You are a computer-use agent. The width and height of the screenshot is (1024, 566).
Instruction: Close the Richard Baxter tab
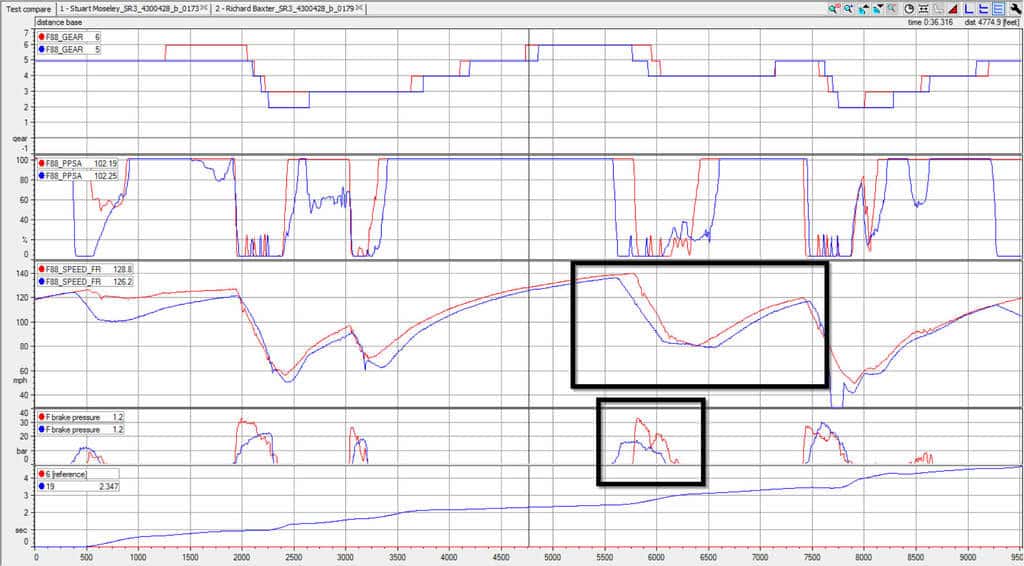[358, 9]
